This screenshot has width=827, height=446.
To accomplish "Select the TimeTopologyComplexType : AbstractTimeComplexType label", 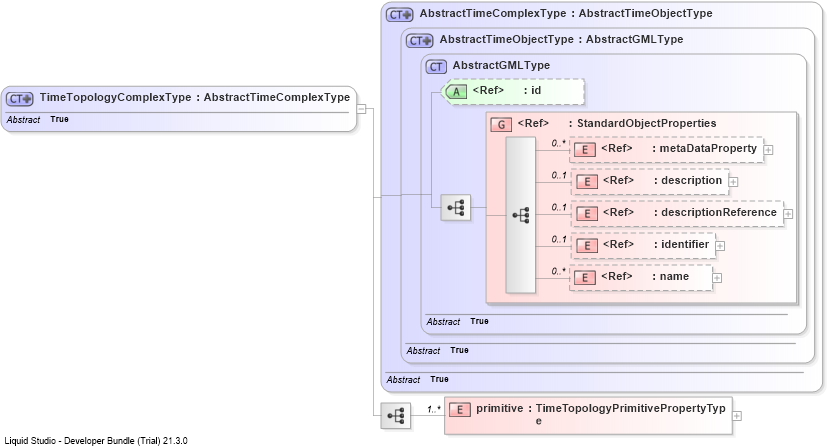I will point(195,98).
